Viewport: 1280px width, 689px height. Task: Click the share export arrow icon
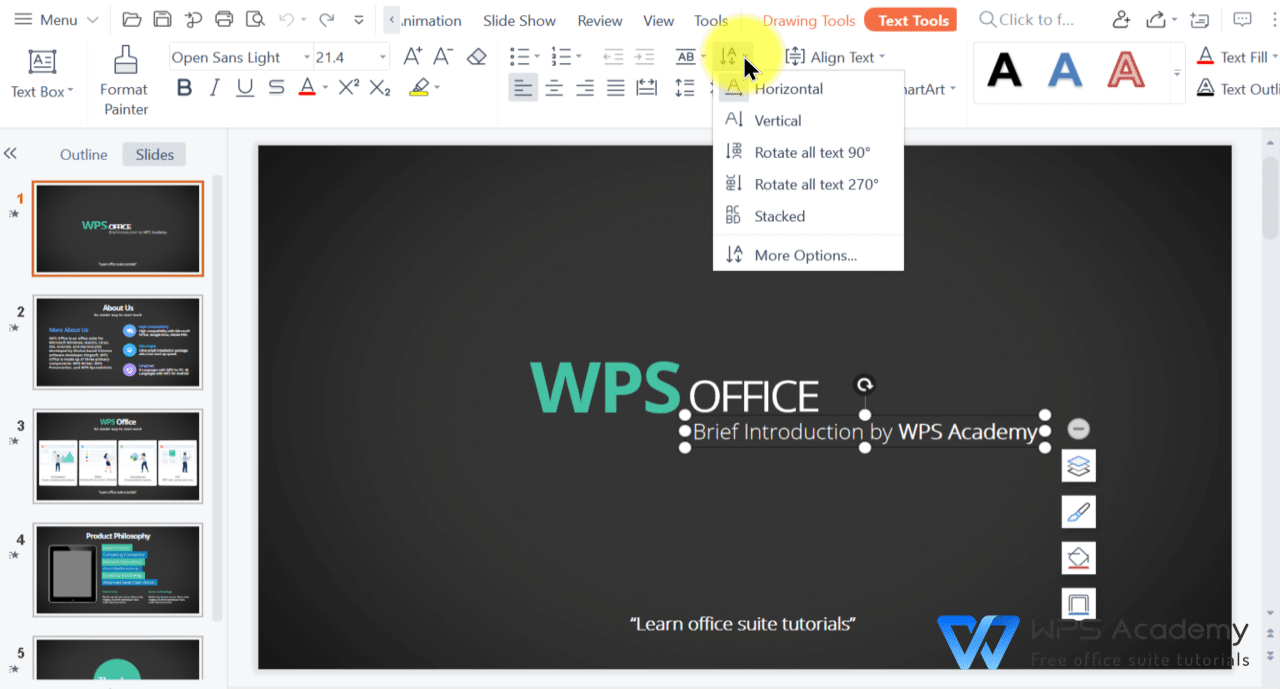tap(1156, 19)
